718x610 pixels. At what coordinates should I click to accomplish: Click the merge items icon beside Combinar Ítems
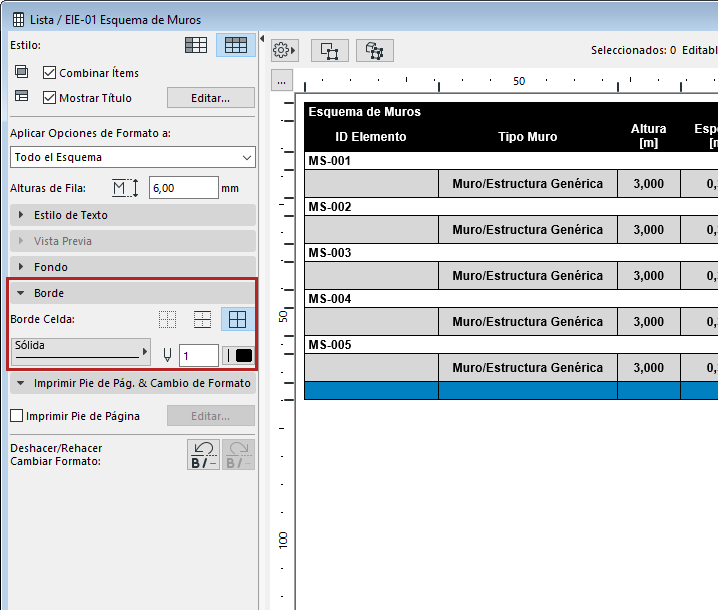click(x=22, y=72)
